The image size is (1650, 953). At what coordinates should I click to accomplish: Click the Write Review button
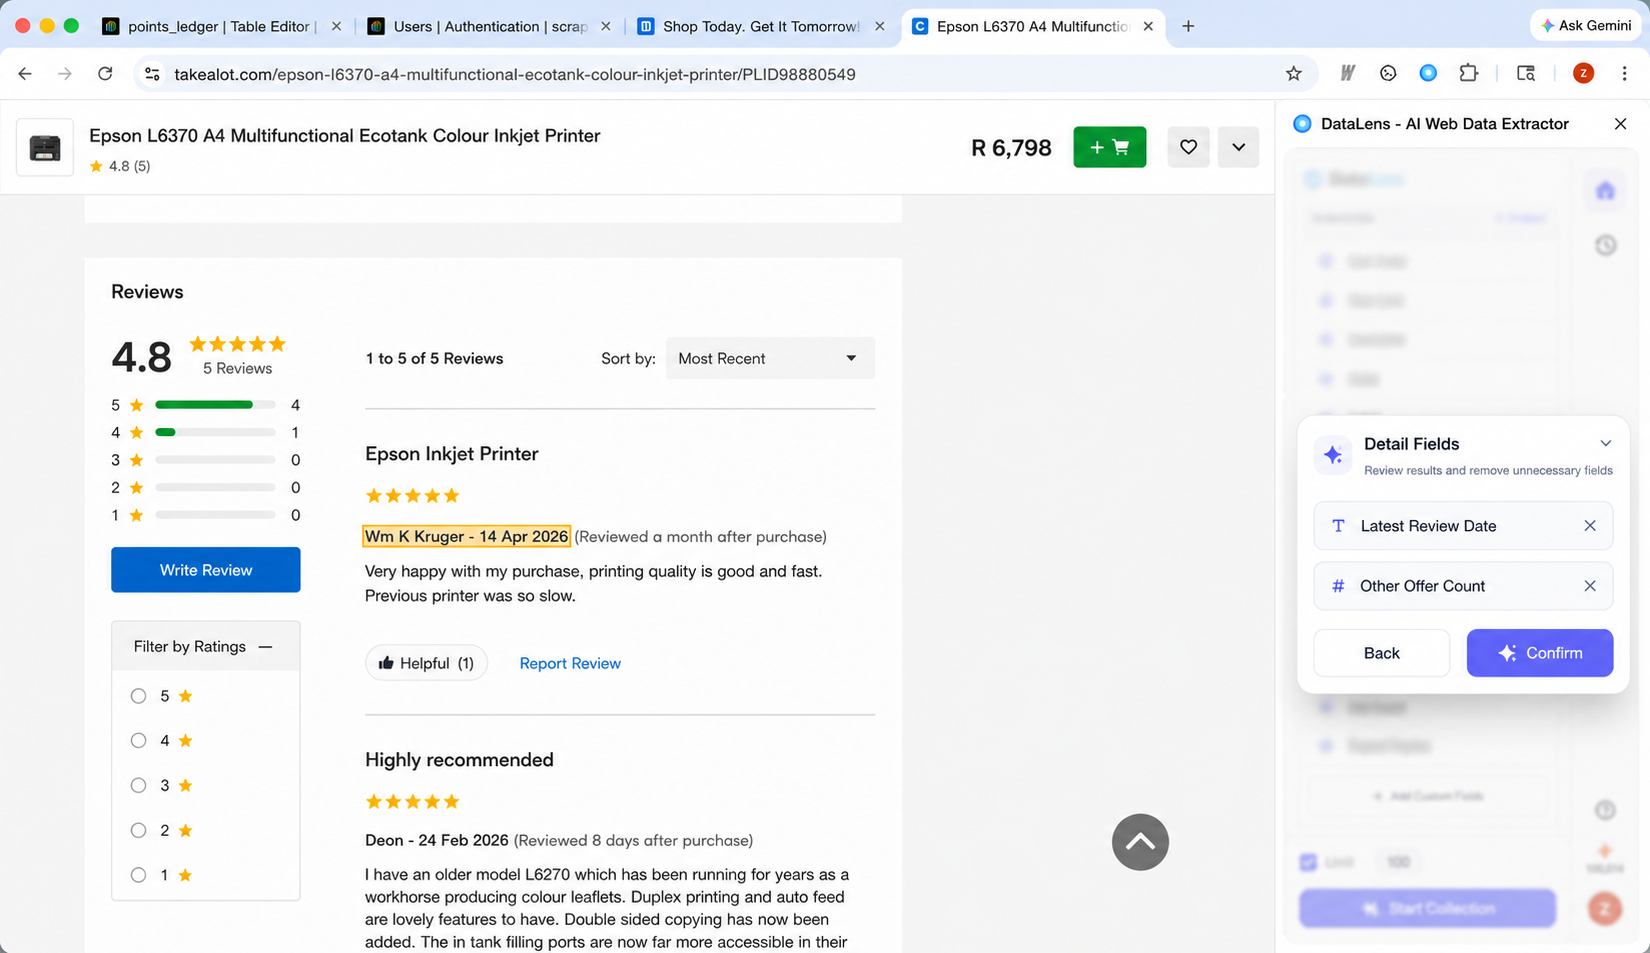[x=206, y=570]
